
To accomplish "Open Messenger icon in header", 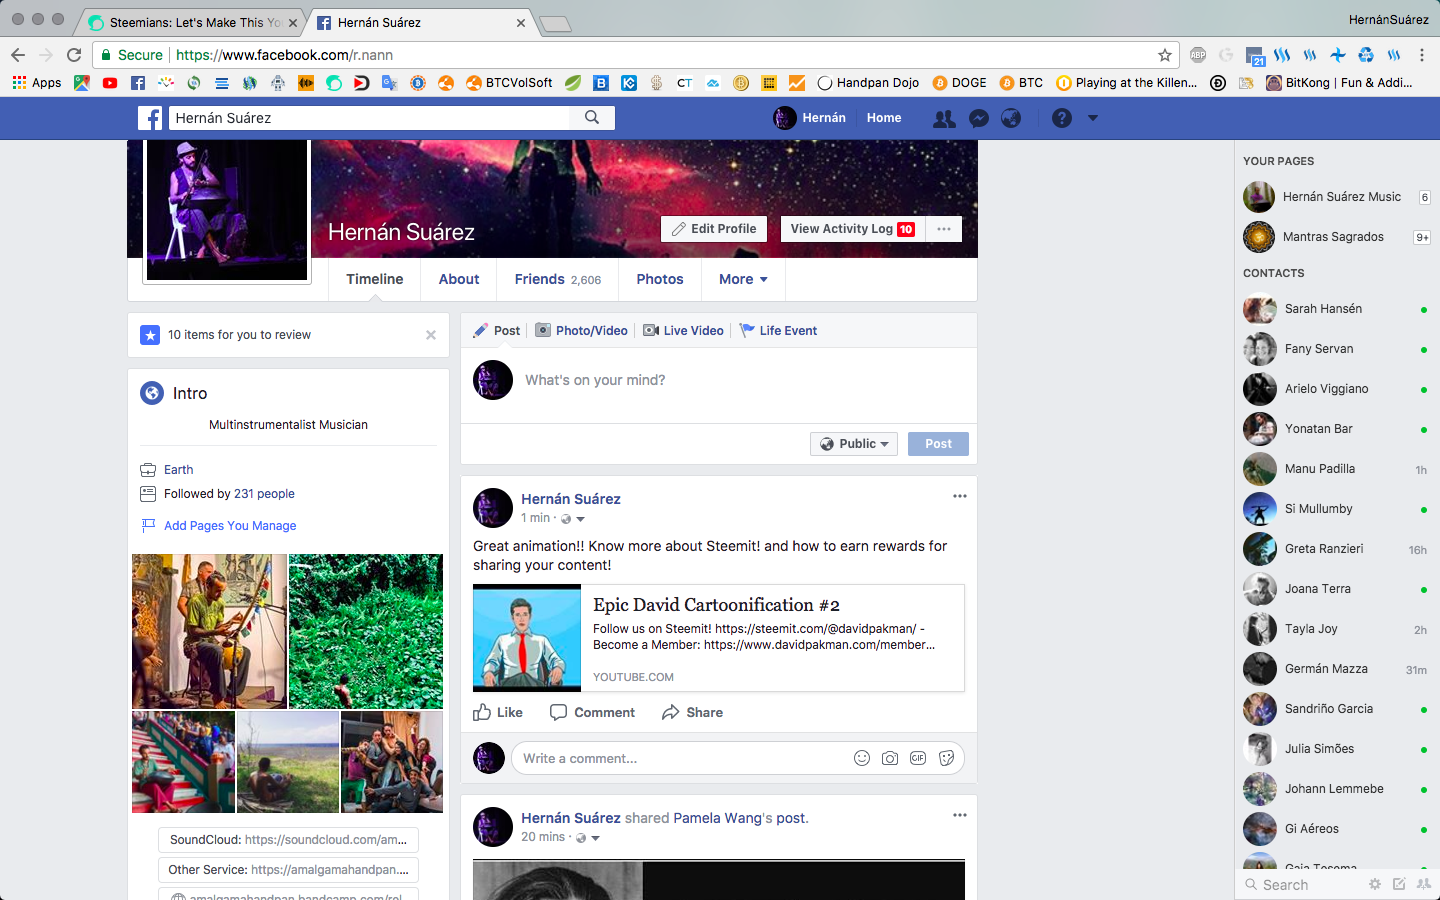I will point(979,118).
